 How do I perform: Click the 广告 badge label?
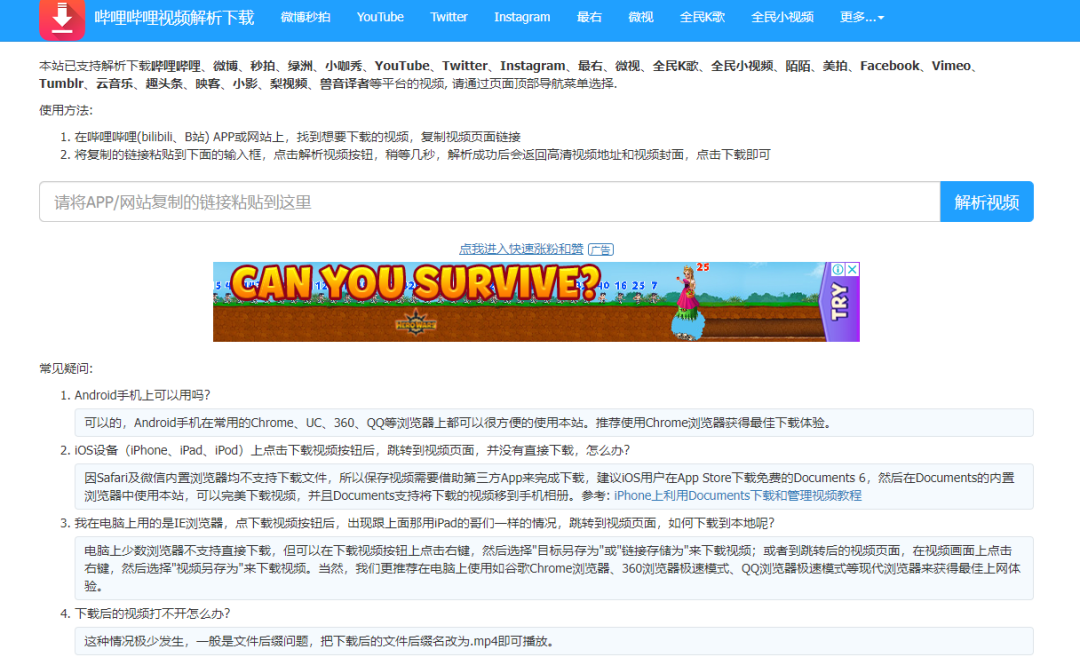click(601, 249)
